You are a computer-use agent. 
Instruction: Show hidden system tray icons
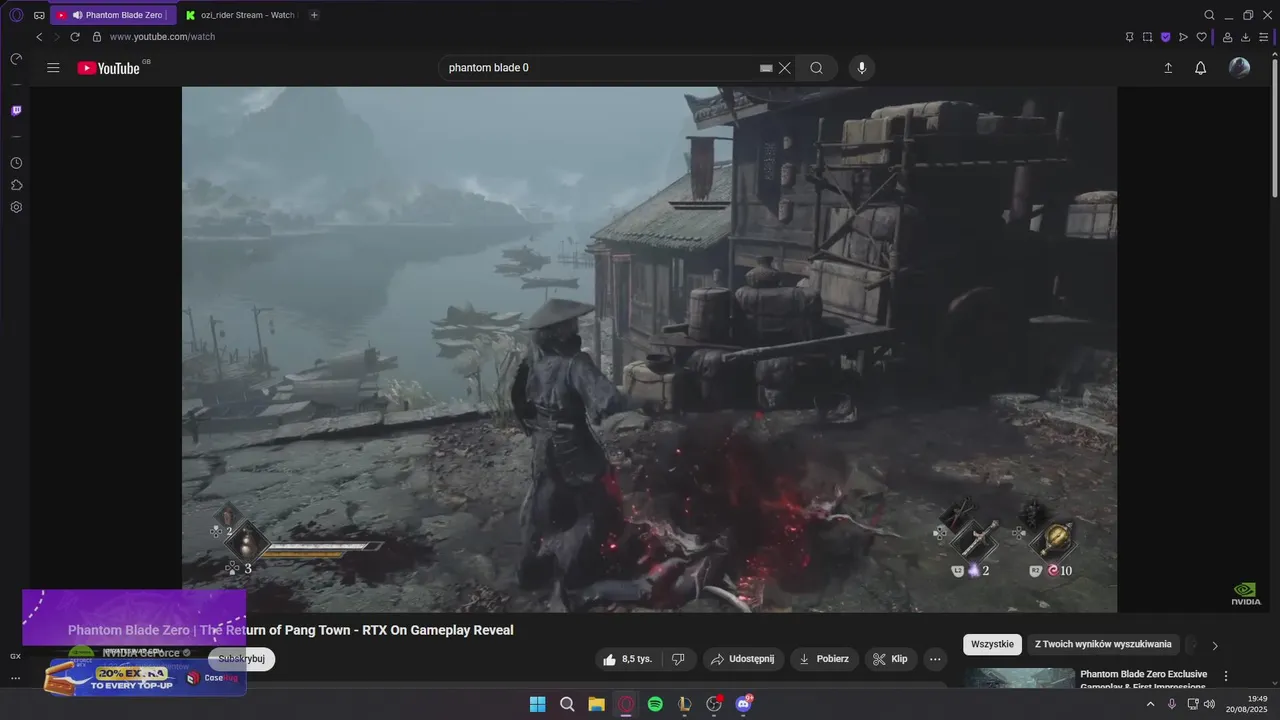click(1150, 704)
